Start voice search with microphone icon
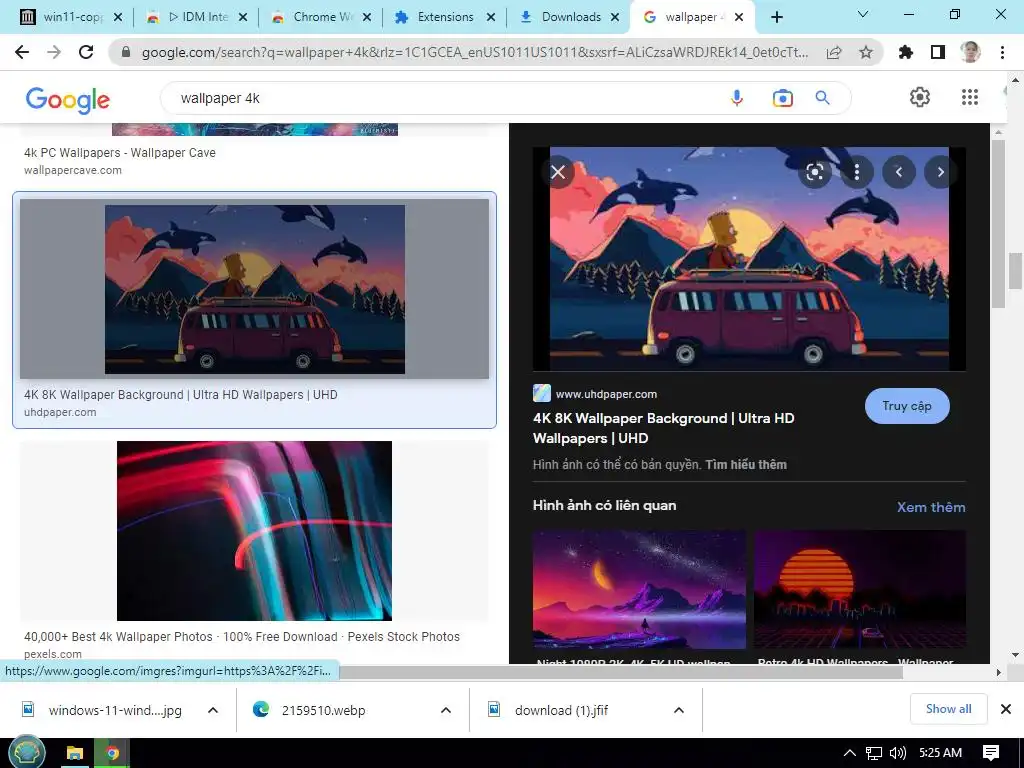 pos(737,98)
